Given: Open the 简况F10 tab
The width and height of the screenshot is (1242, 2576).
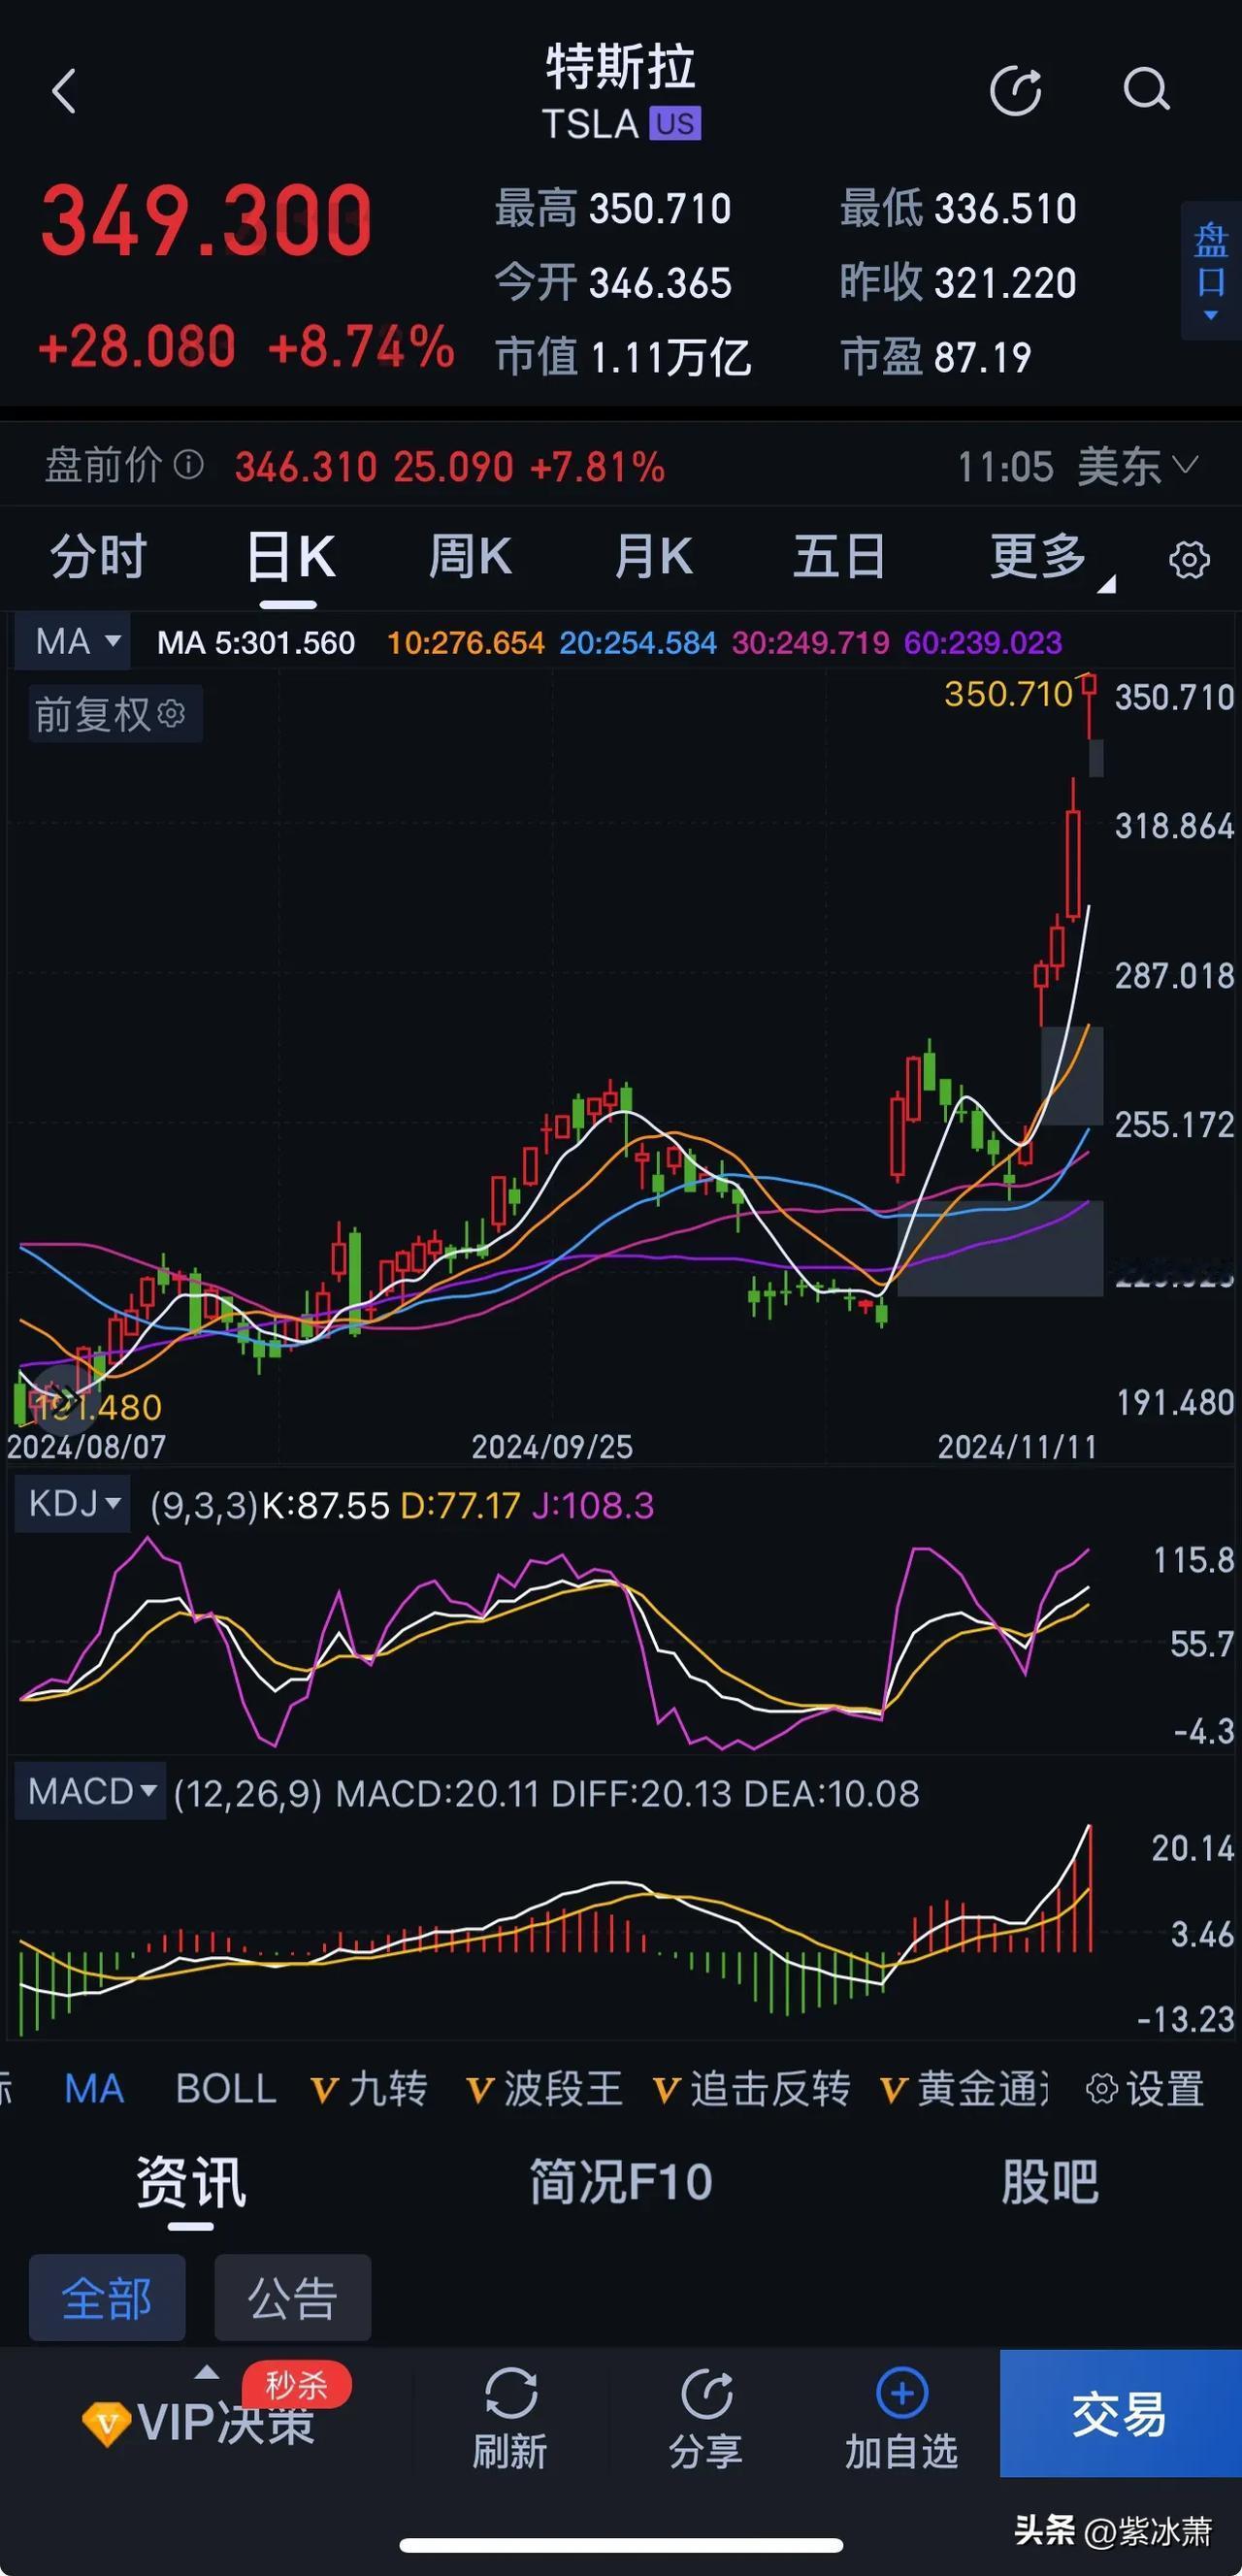Looking at the screenshot, I should pos(621,2182).
